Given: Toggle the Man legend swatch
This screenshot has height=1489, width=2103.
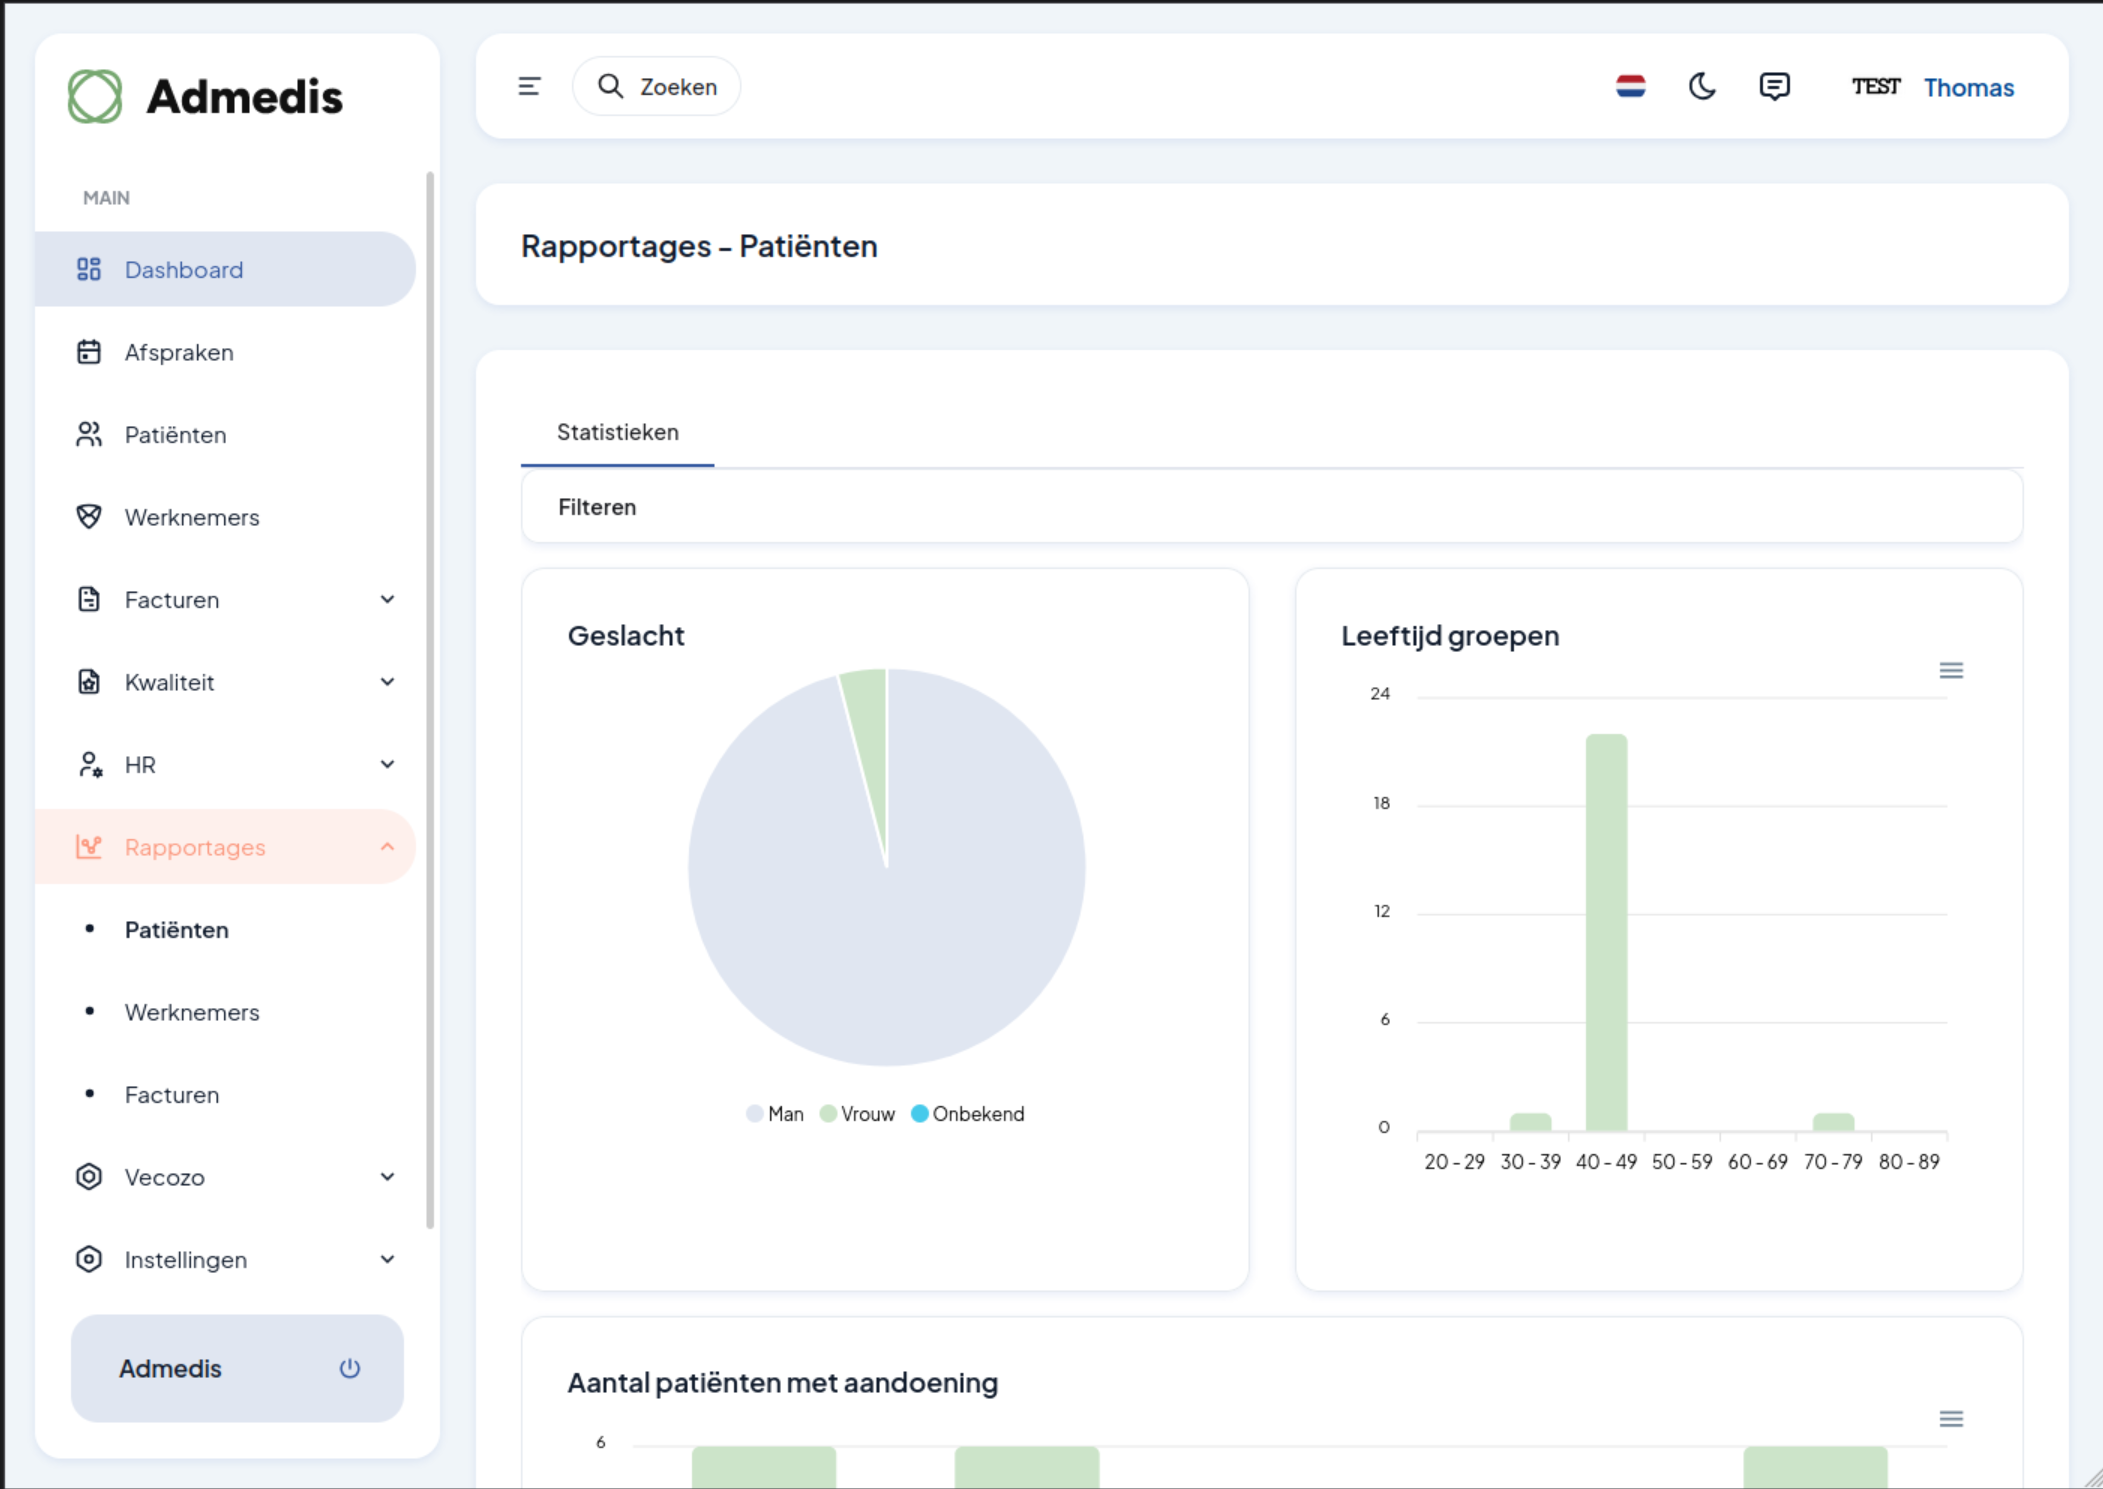Looking at the screenshot, I should click(x=755, y=1114).
